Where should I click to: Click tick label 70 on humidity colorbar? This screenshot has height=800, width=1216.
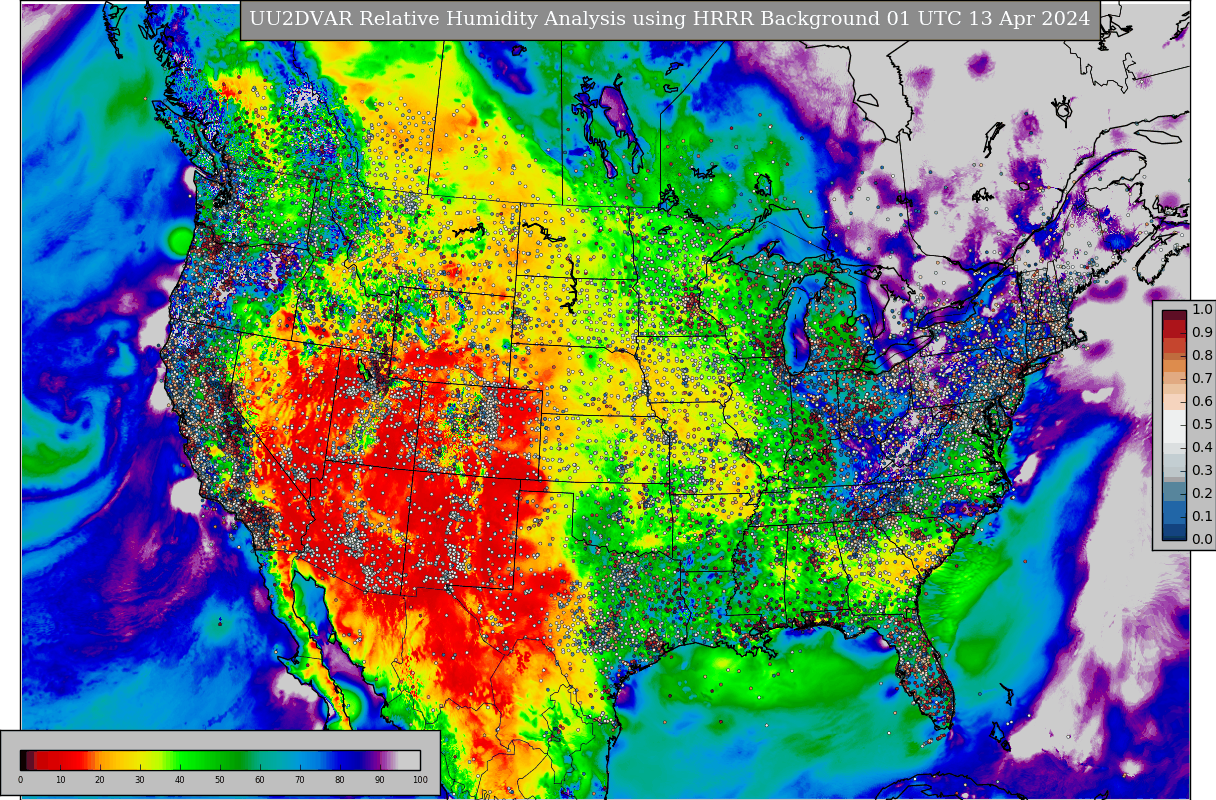pyautogui.click(x=300, y=780)
